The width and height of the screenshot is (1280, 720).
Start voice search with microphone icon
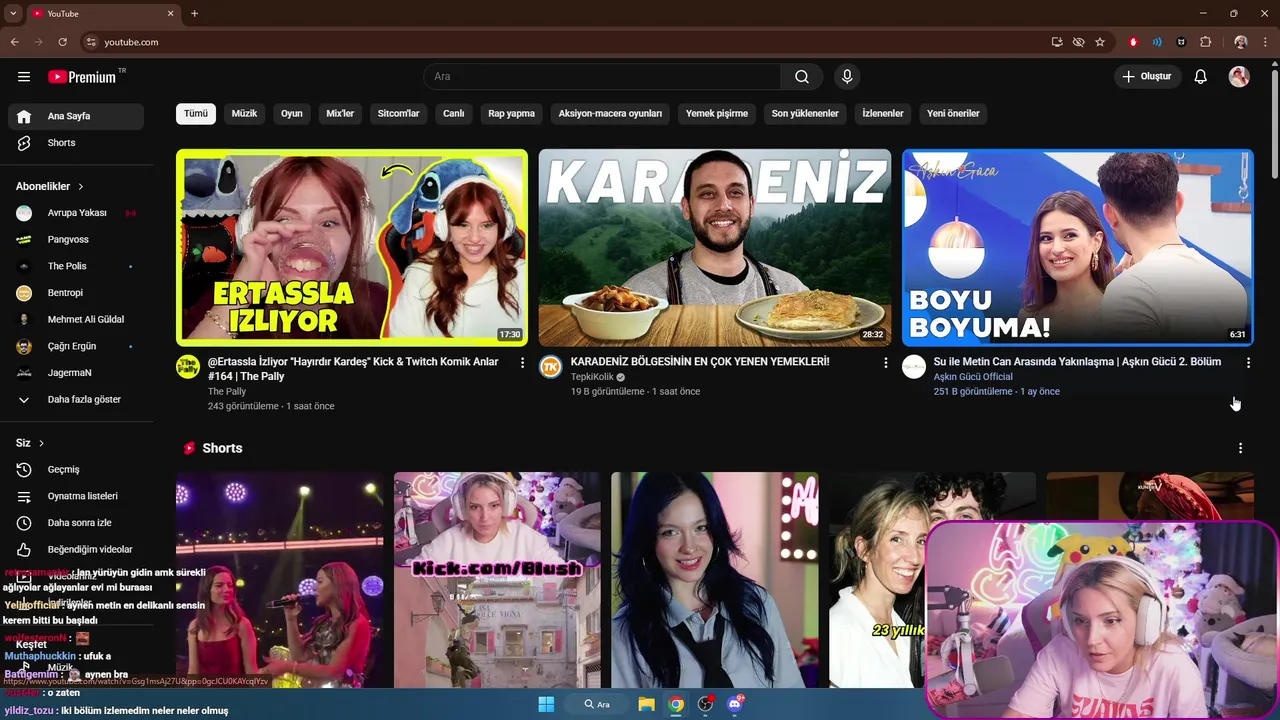[847, 77]
